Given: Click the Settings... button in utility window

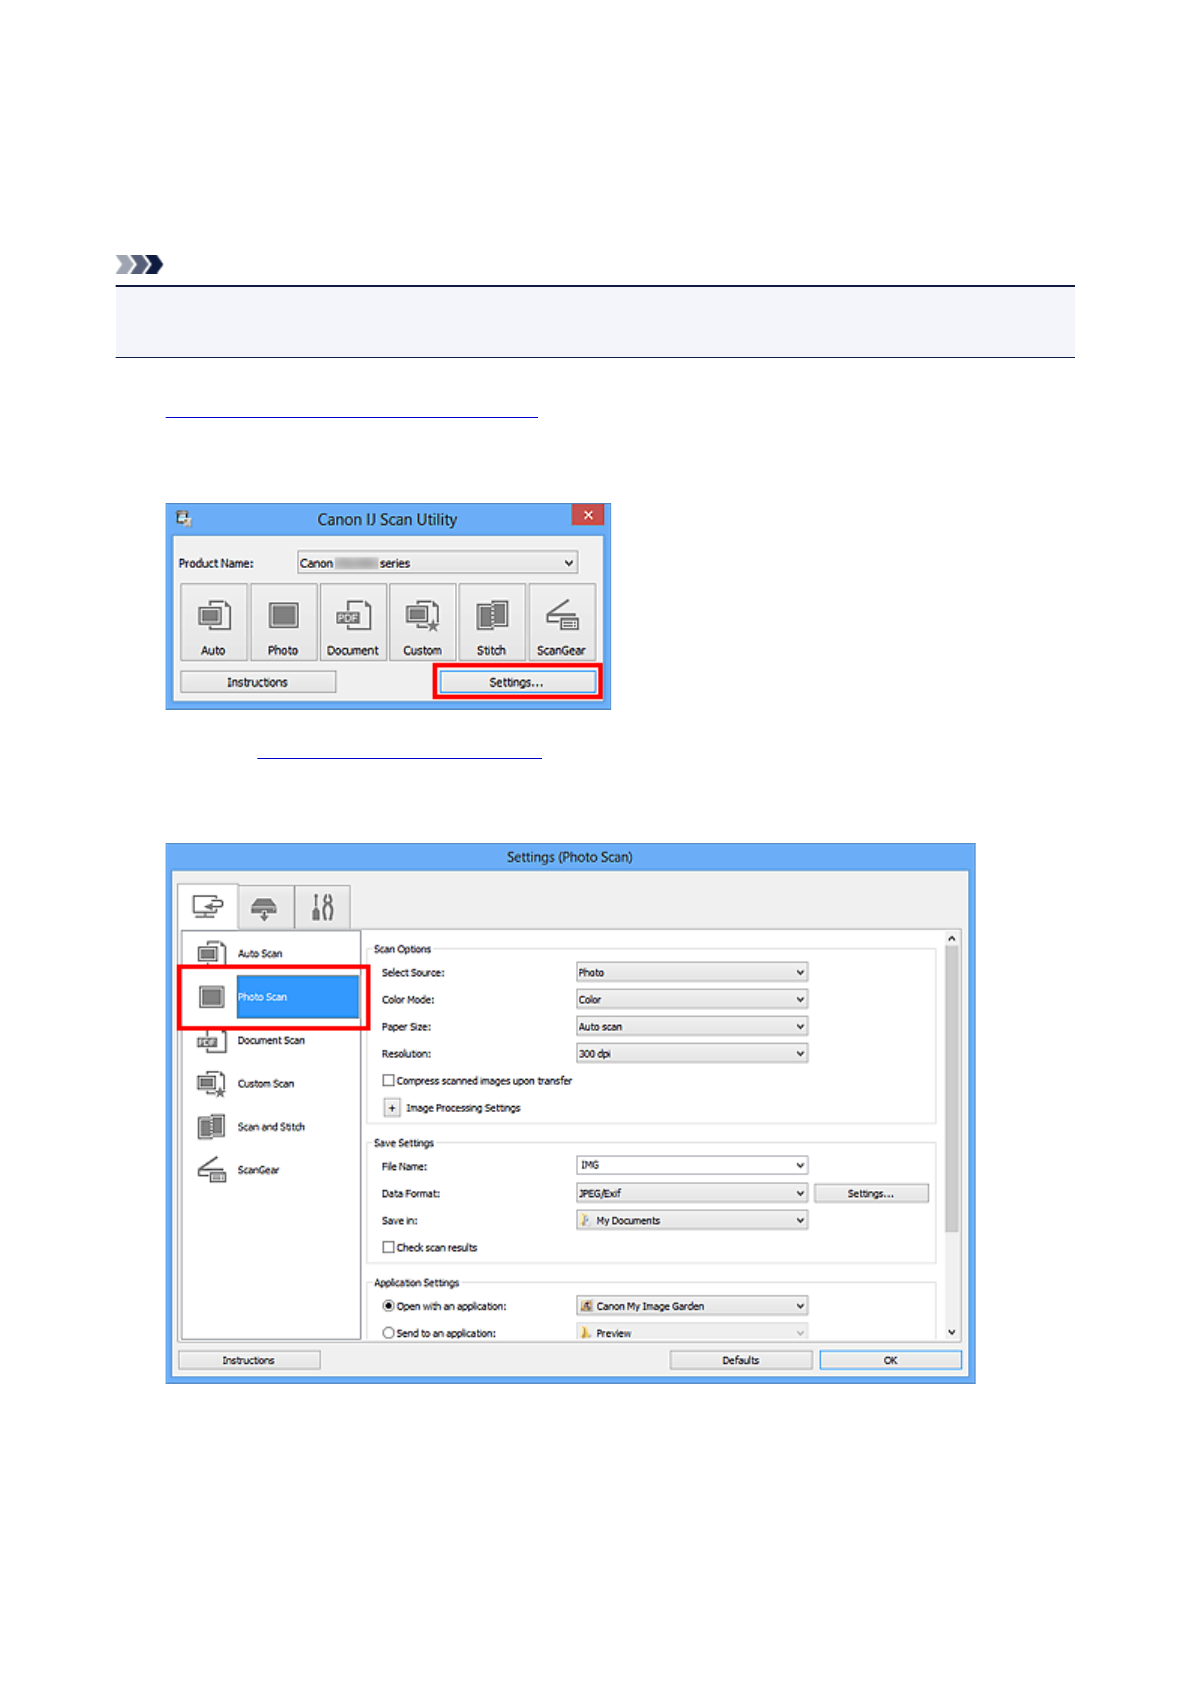Looking at the screenshot, I should coord(516,682).
